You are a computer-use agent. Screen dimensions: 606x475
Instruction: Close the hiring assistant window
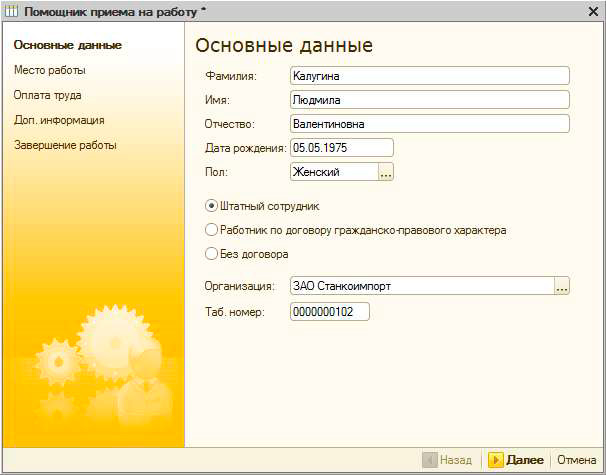pos(592,10)
